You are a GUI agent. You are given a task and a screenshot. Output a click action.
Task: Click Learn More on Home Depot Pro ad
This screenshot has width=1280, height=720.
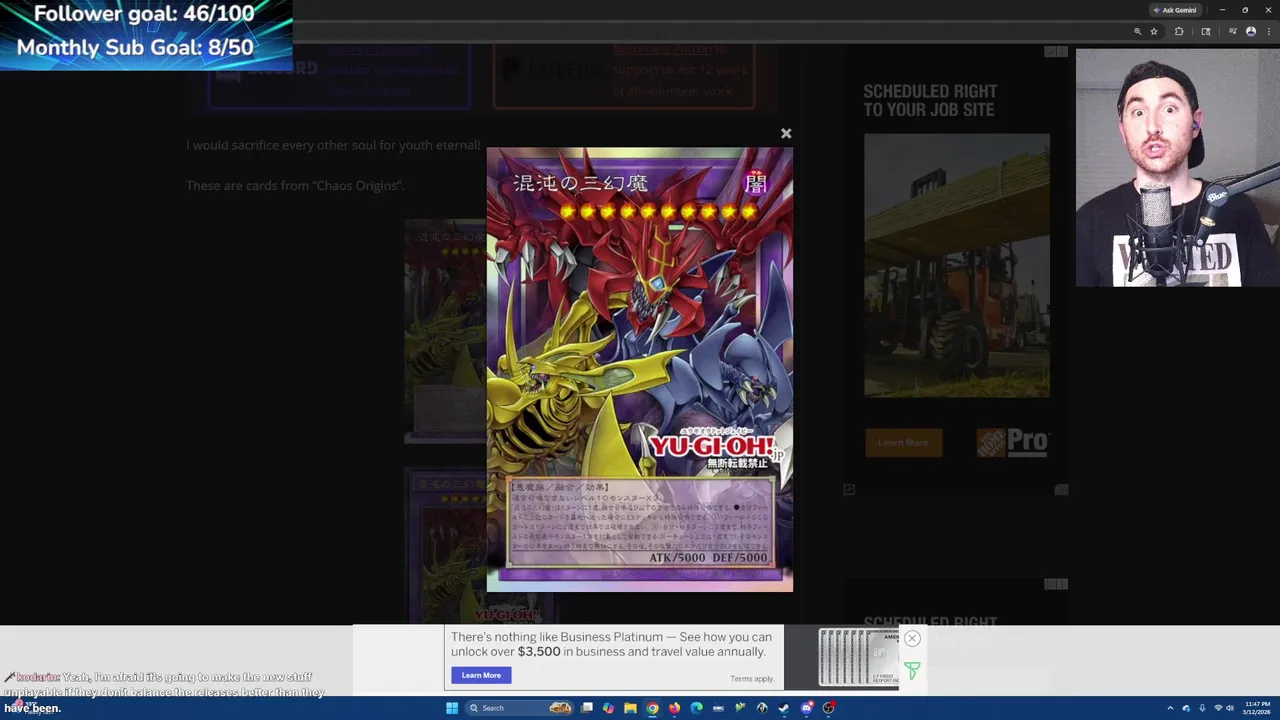pos(903,443)
